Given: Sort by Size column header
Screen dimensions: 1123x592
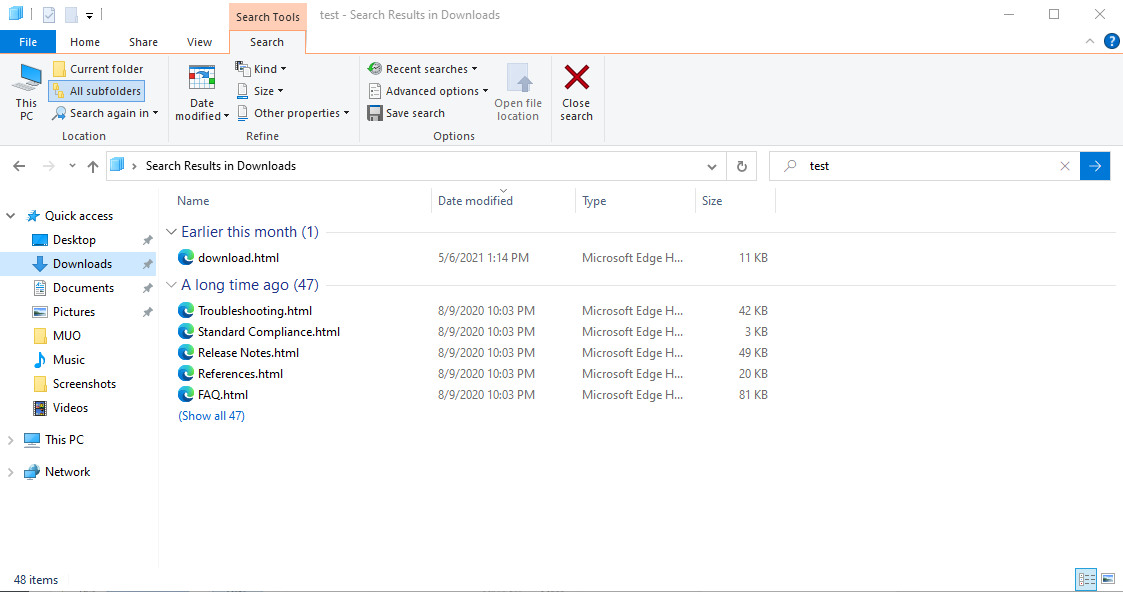Looking at the screenshot, I should (712, 201).
